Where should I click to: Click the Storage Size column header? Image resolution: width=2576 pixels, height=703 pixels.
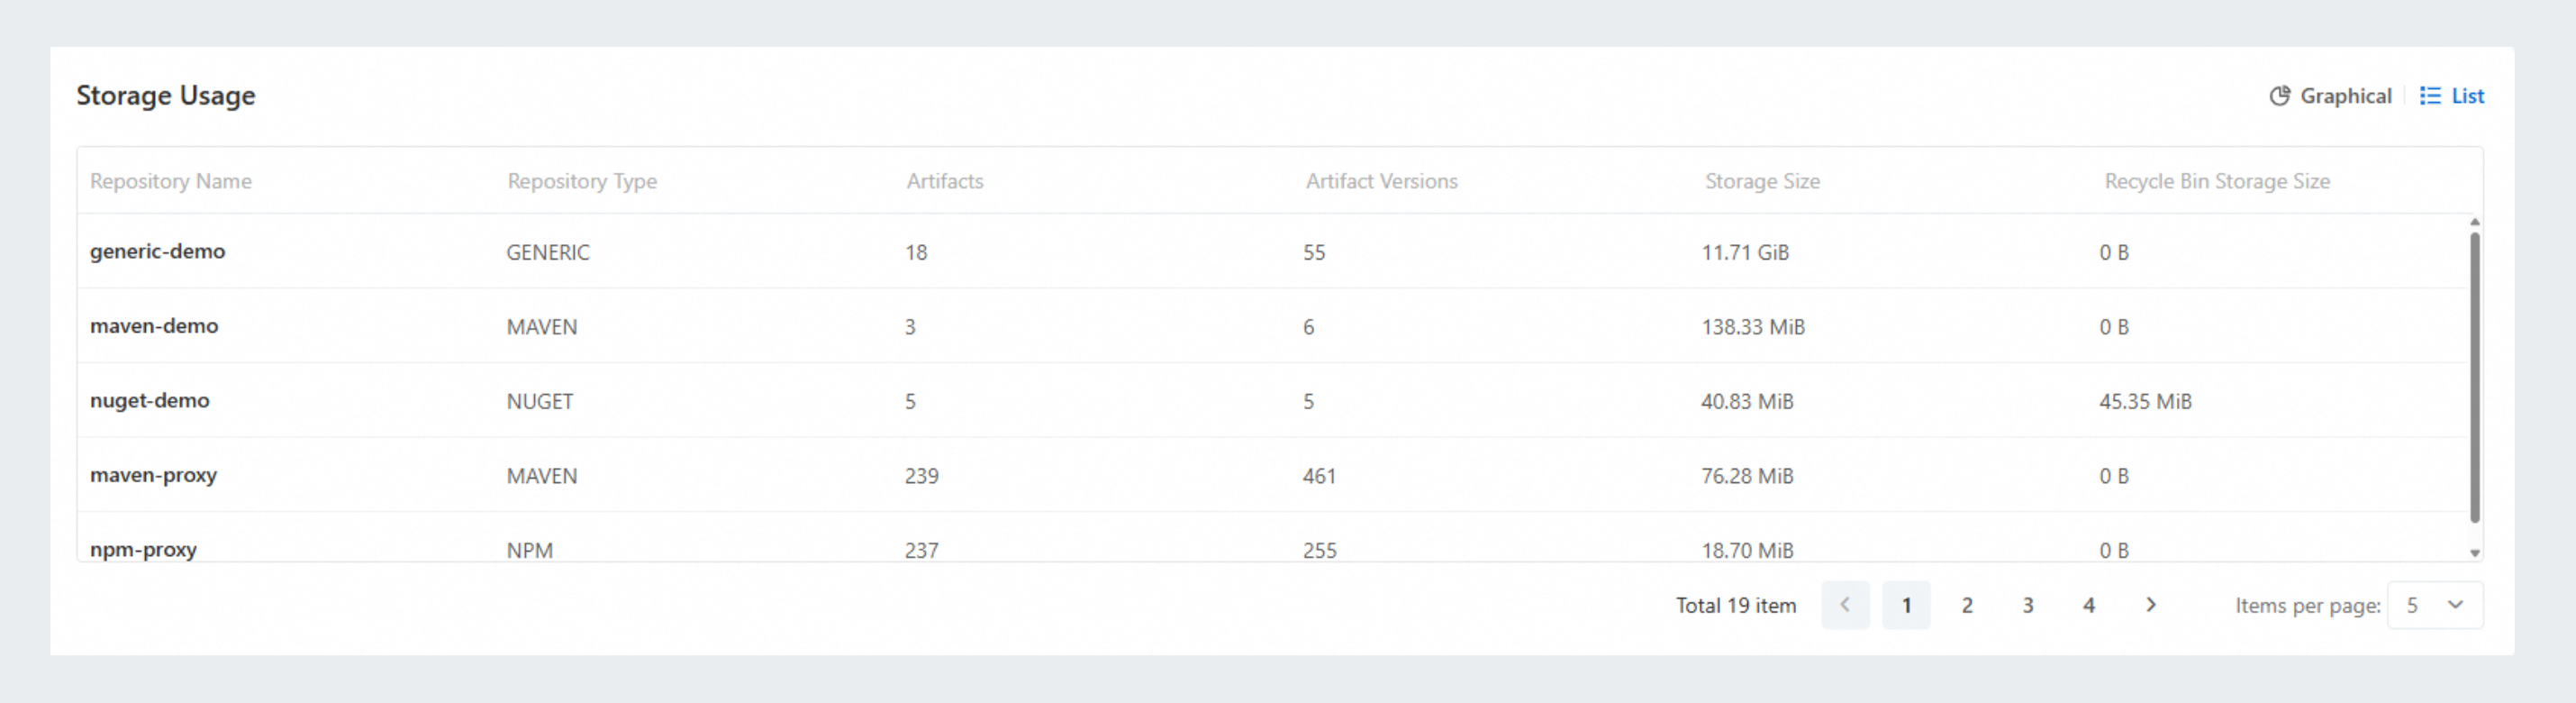(x=1762, y=181)
